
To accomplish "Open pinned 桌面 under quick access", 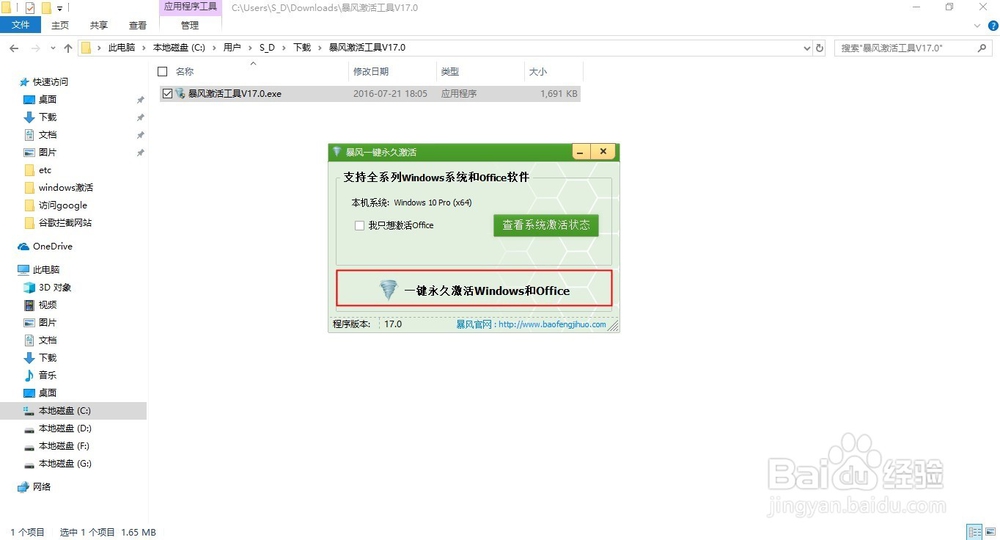I will pos(47,99).
